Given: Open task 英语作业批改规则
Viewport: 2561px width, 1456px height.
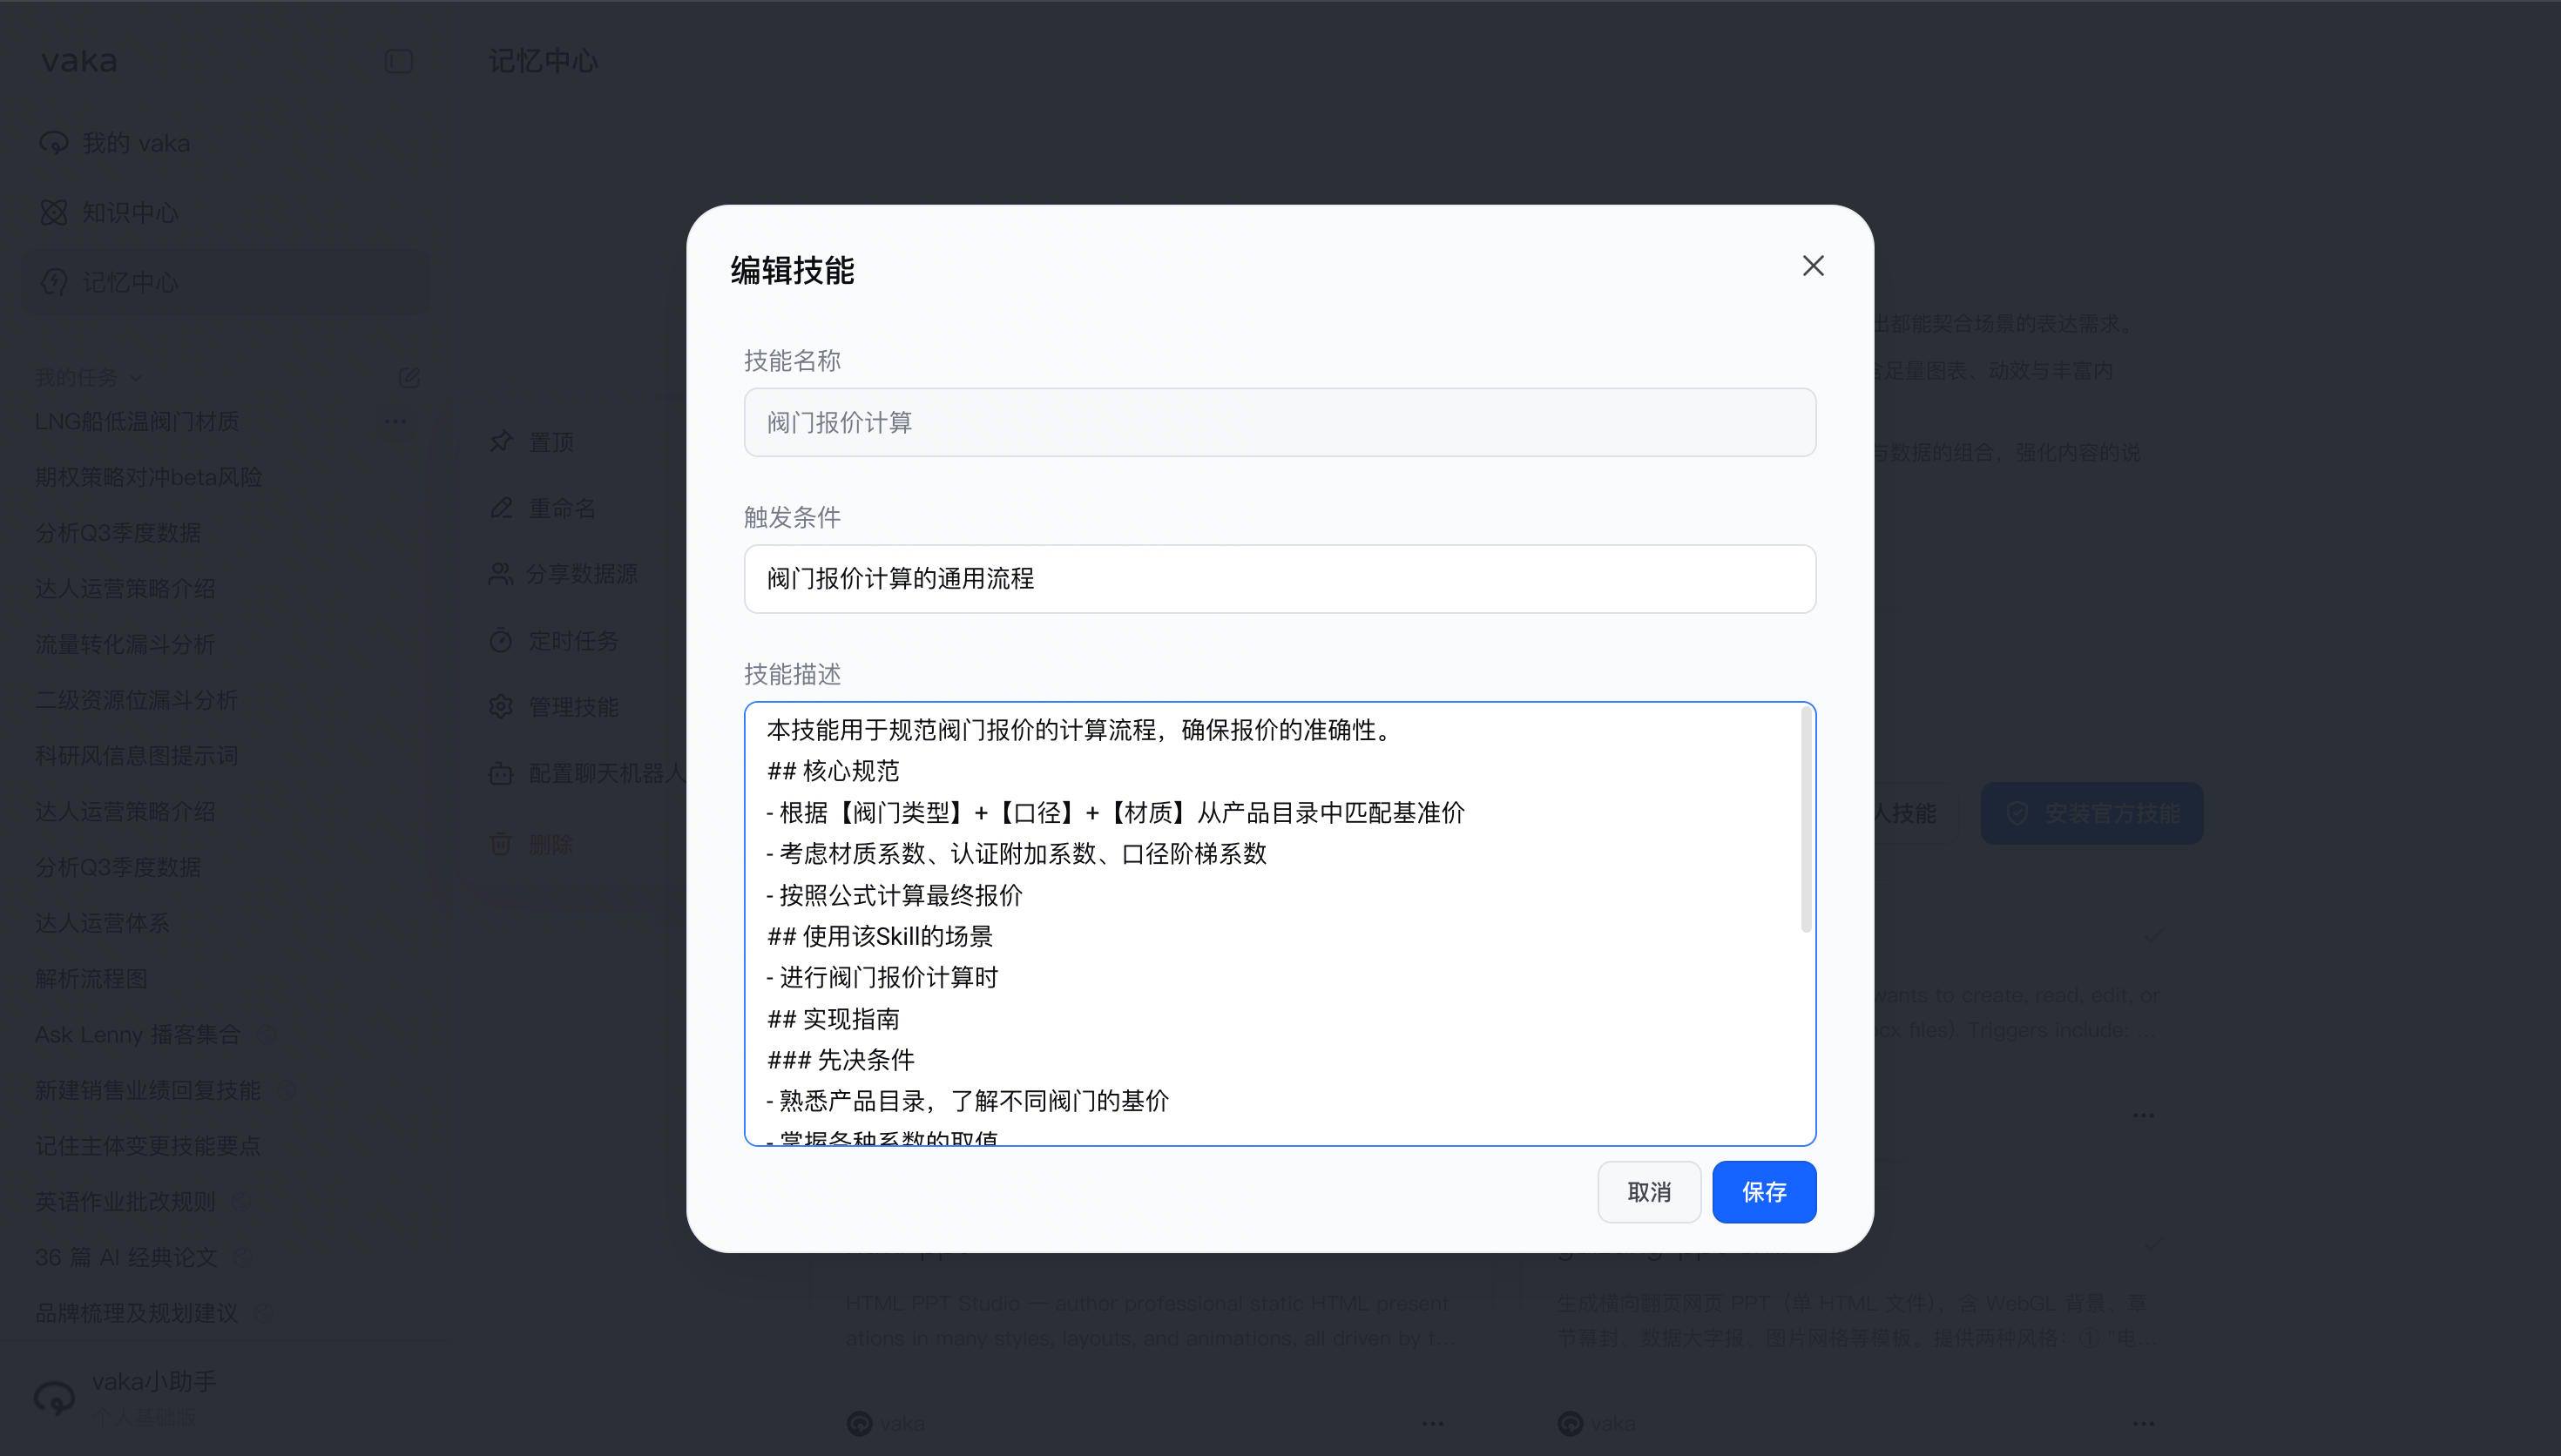Looking at the screenshot, I should click(x=125, y=1202).
